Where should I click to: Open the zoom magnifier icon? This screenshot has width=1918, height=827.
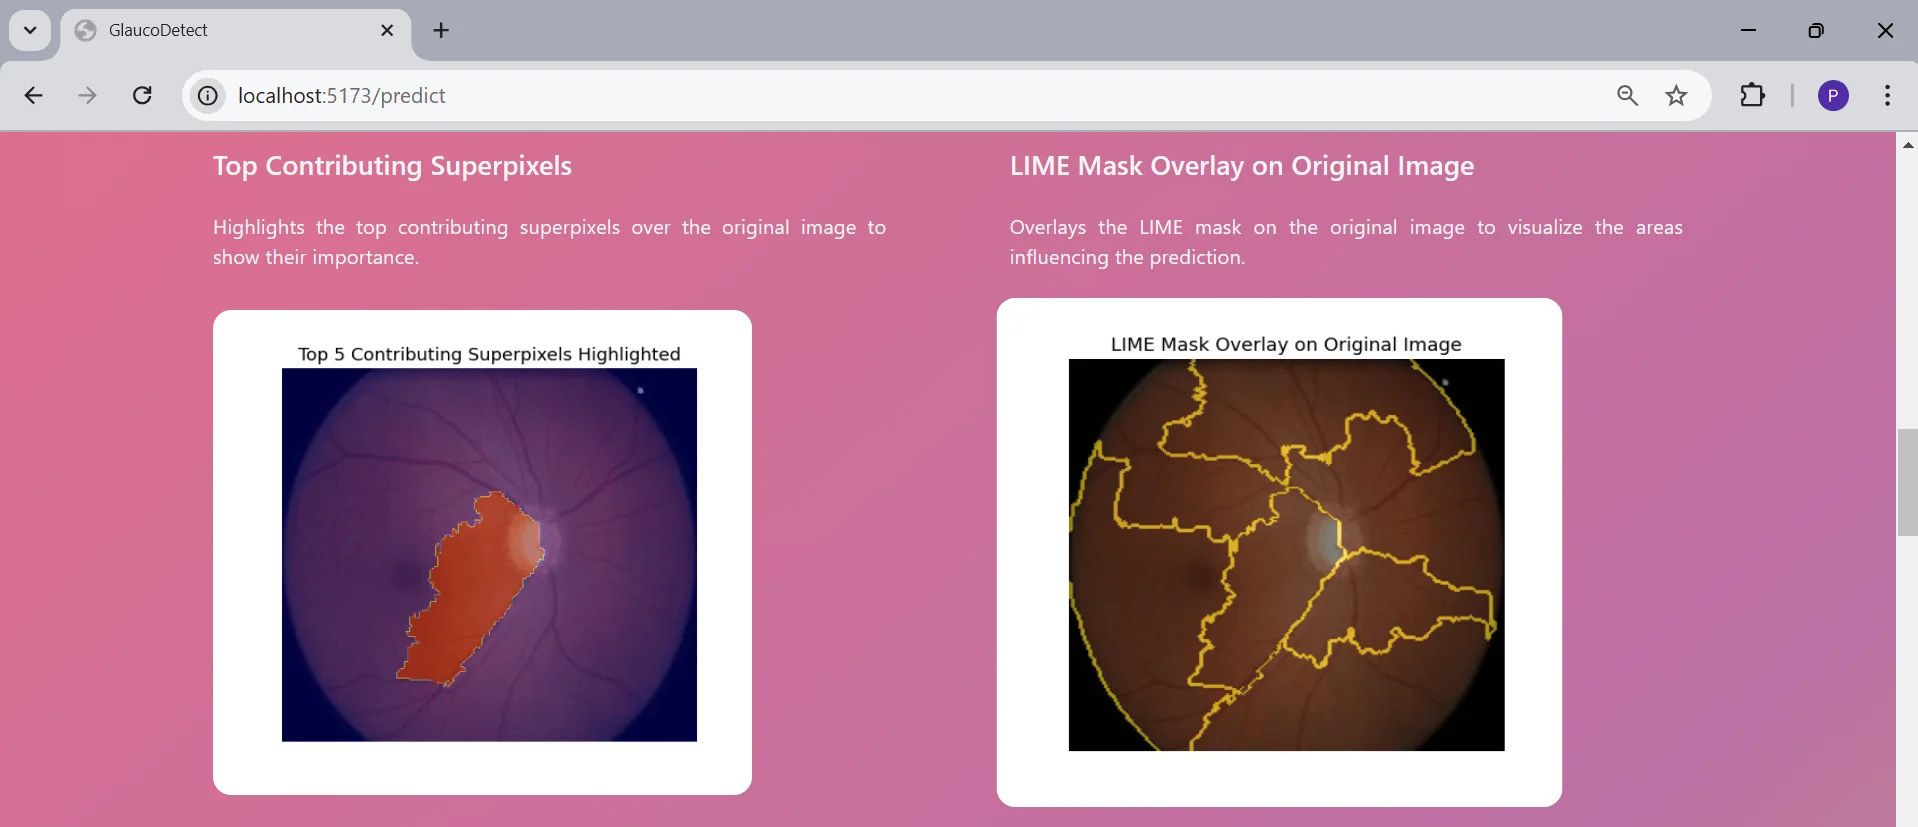coord(1627,96)
